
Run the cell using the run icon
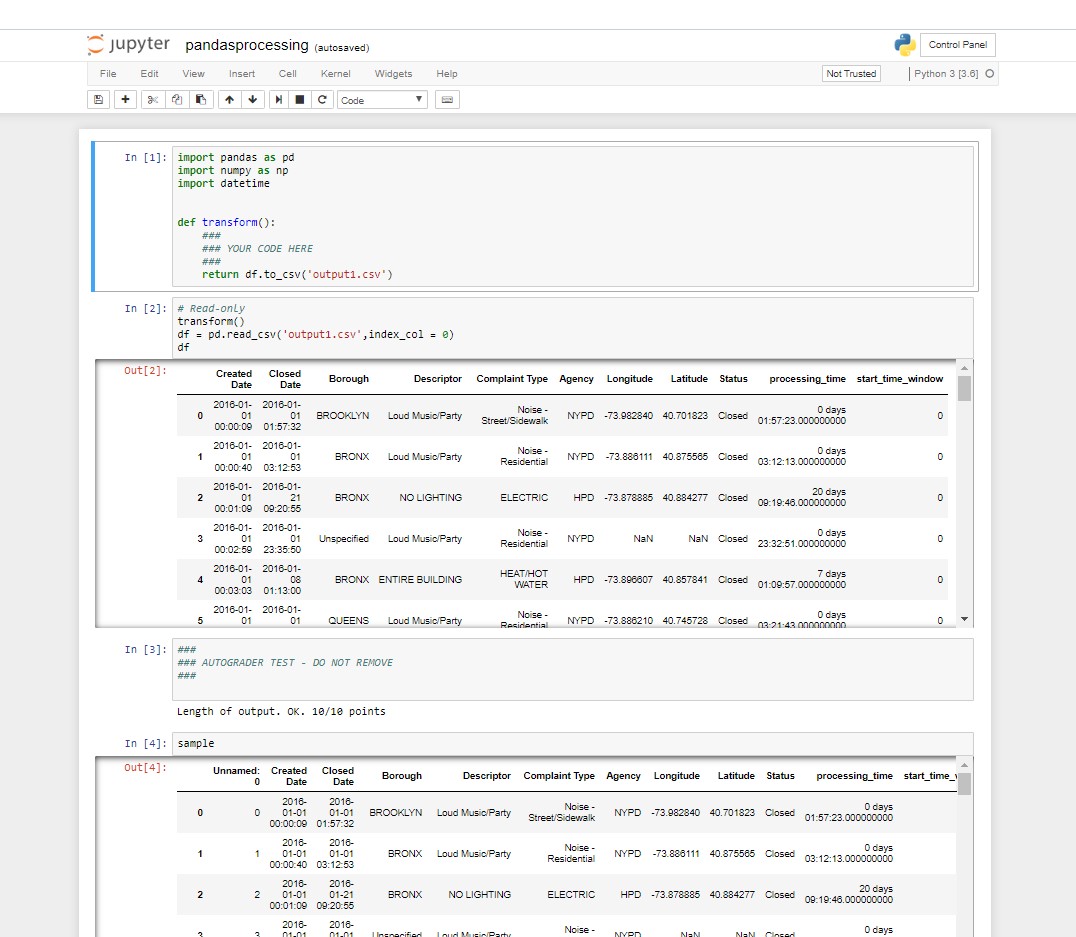[279, 99]
